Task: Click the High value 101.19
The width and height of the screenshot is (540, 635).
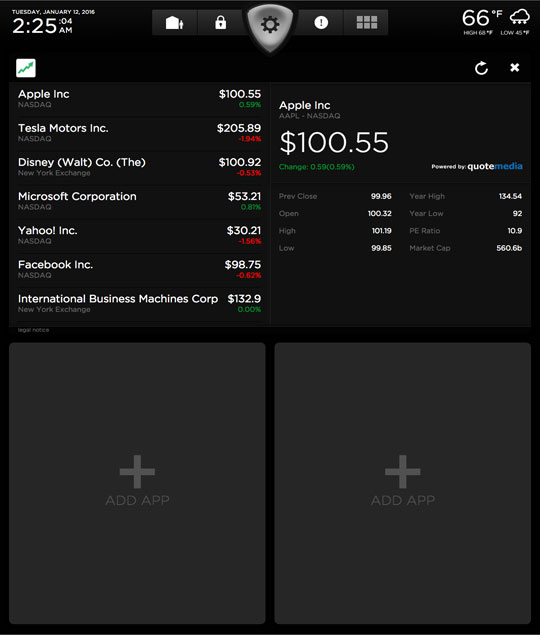Action: coord(382,231)
